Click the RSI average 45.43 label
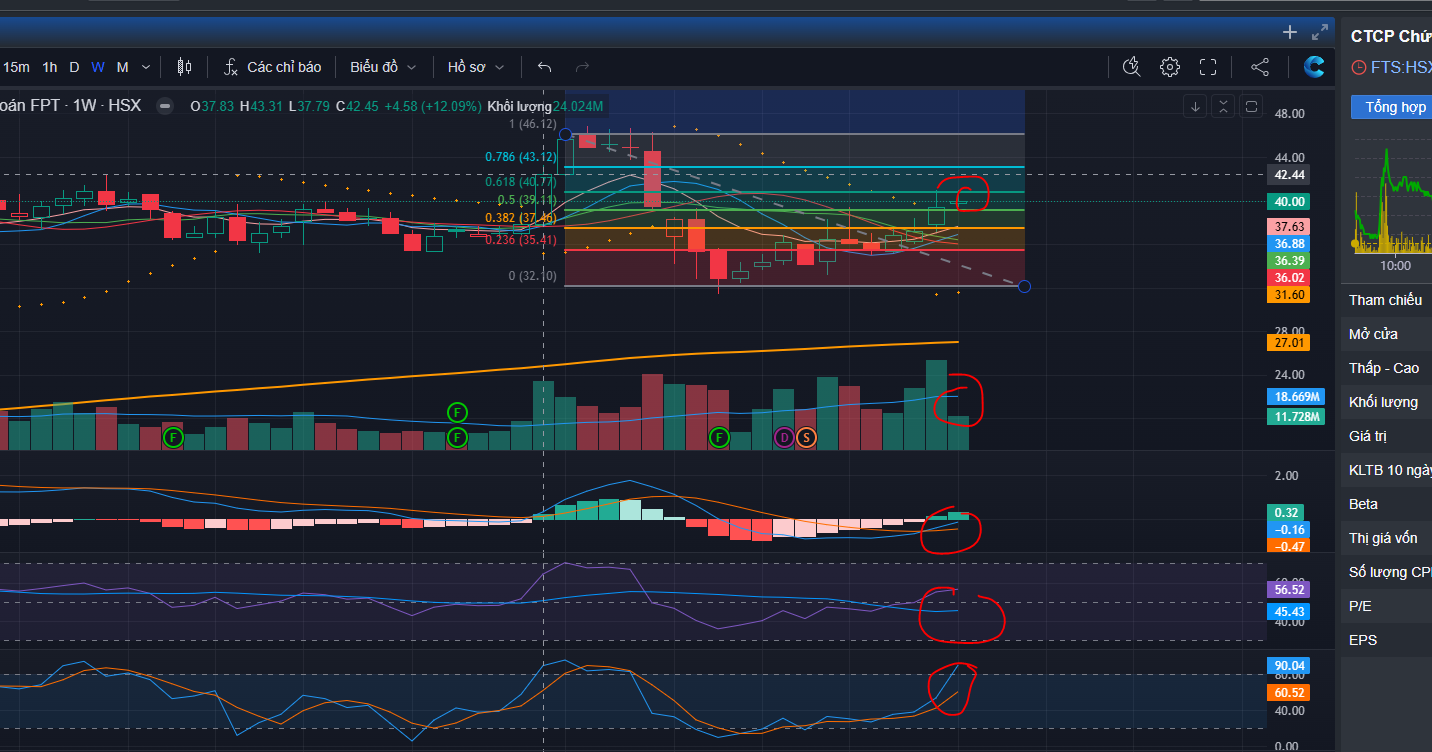1432x752 pixels. click(x=1287, y=611)
